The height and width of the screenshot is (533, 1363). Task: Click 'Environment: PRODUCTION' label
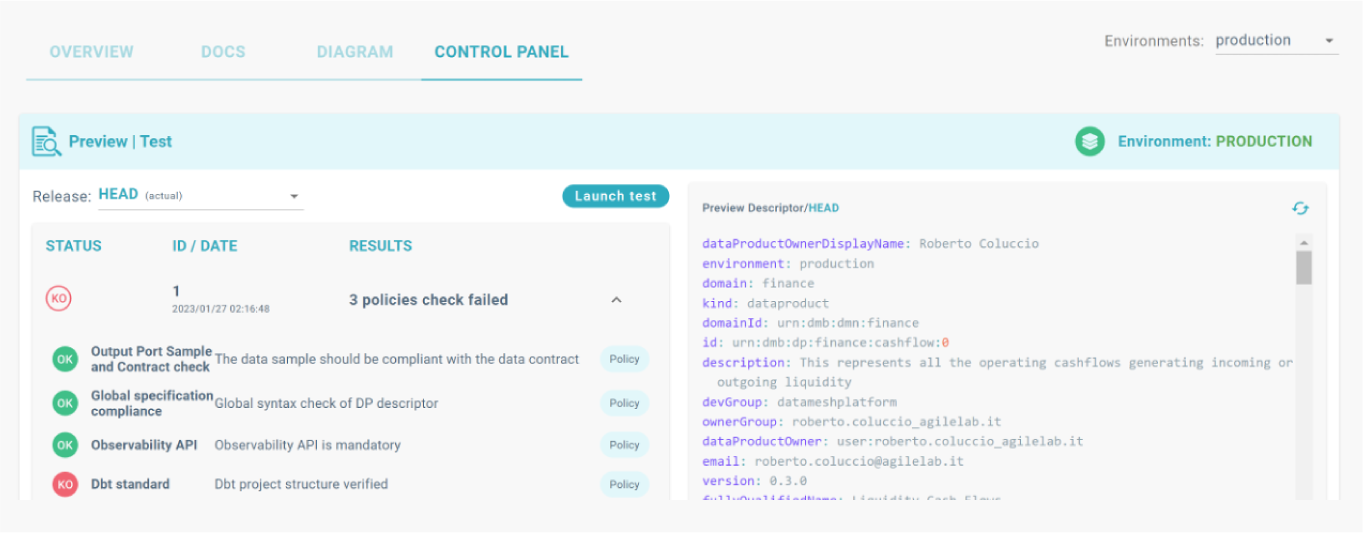[1215, 142]
